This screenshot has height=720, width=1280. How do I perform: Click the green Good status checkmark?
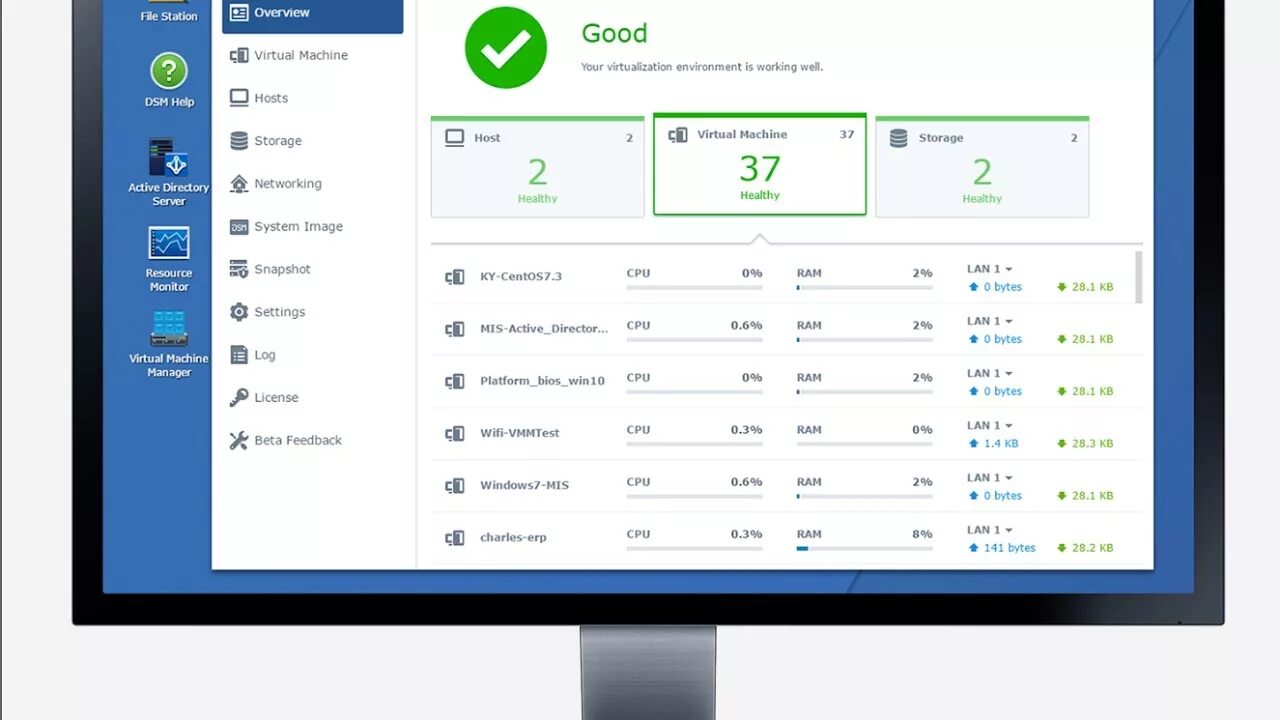click(x=506, y=47)
